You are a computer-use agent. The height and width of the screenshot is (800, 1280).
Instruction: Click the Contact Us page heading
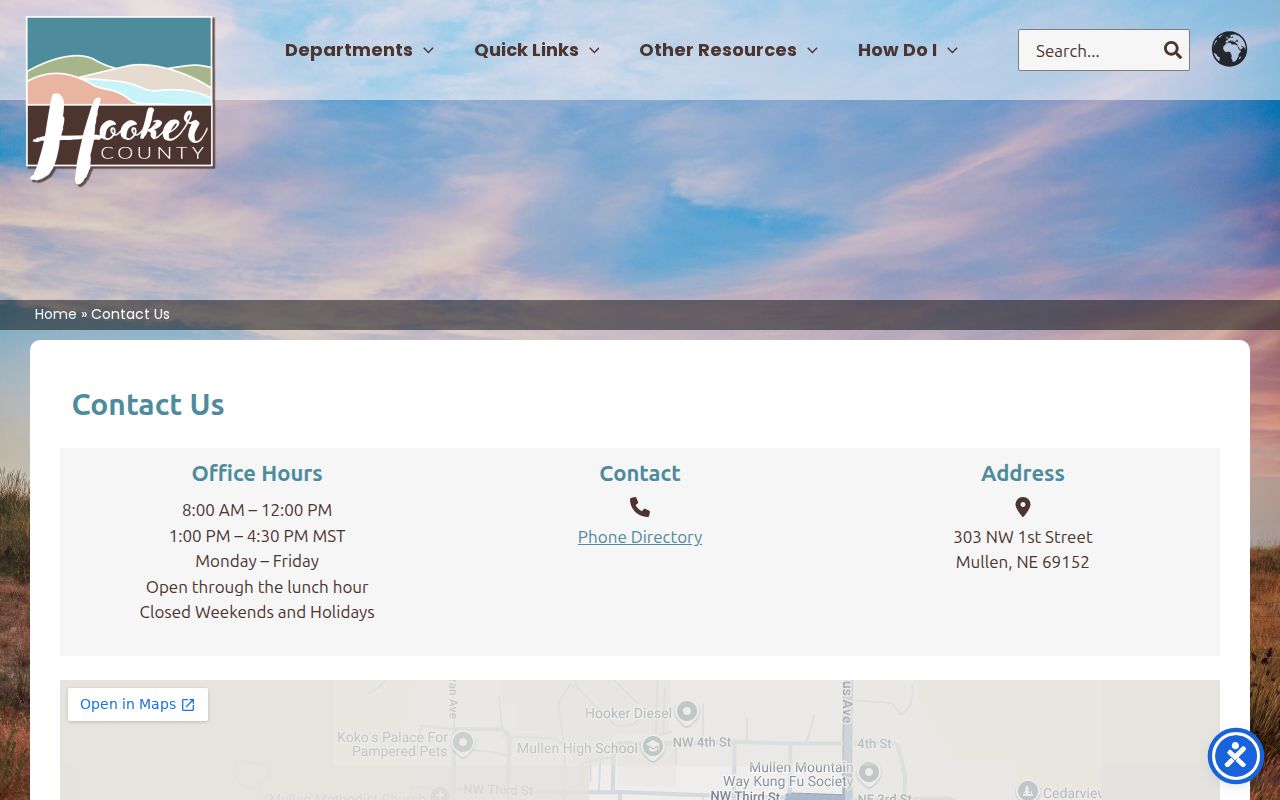coord(148,404)
